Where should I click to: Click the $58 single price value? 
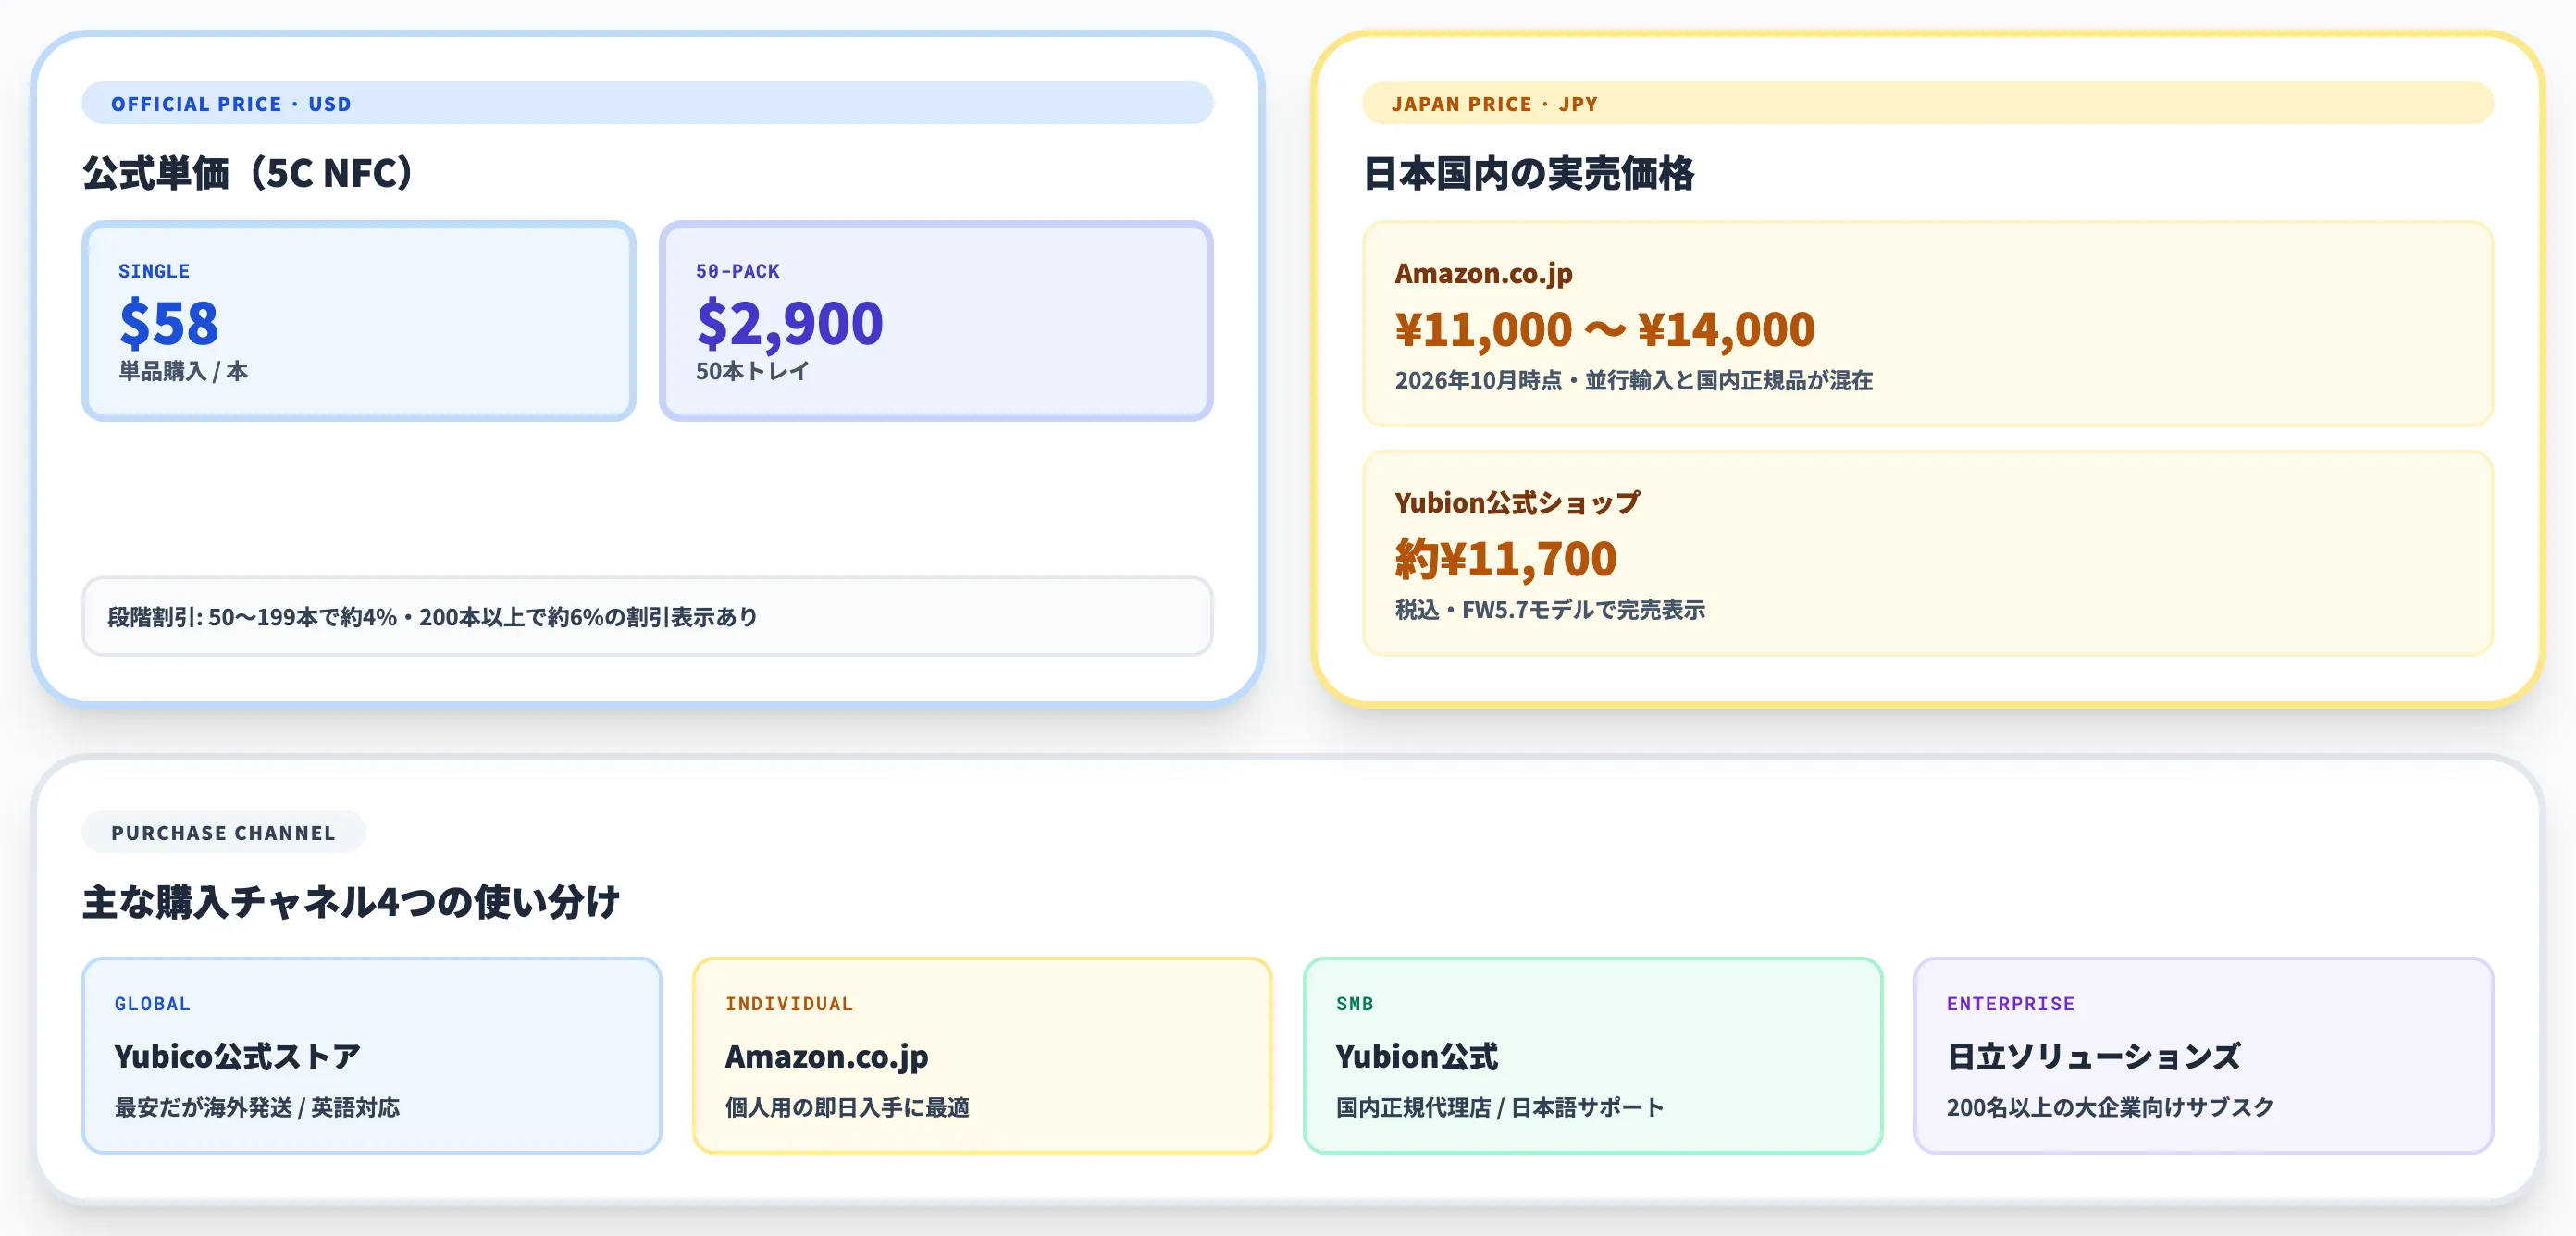(168, 323)
